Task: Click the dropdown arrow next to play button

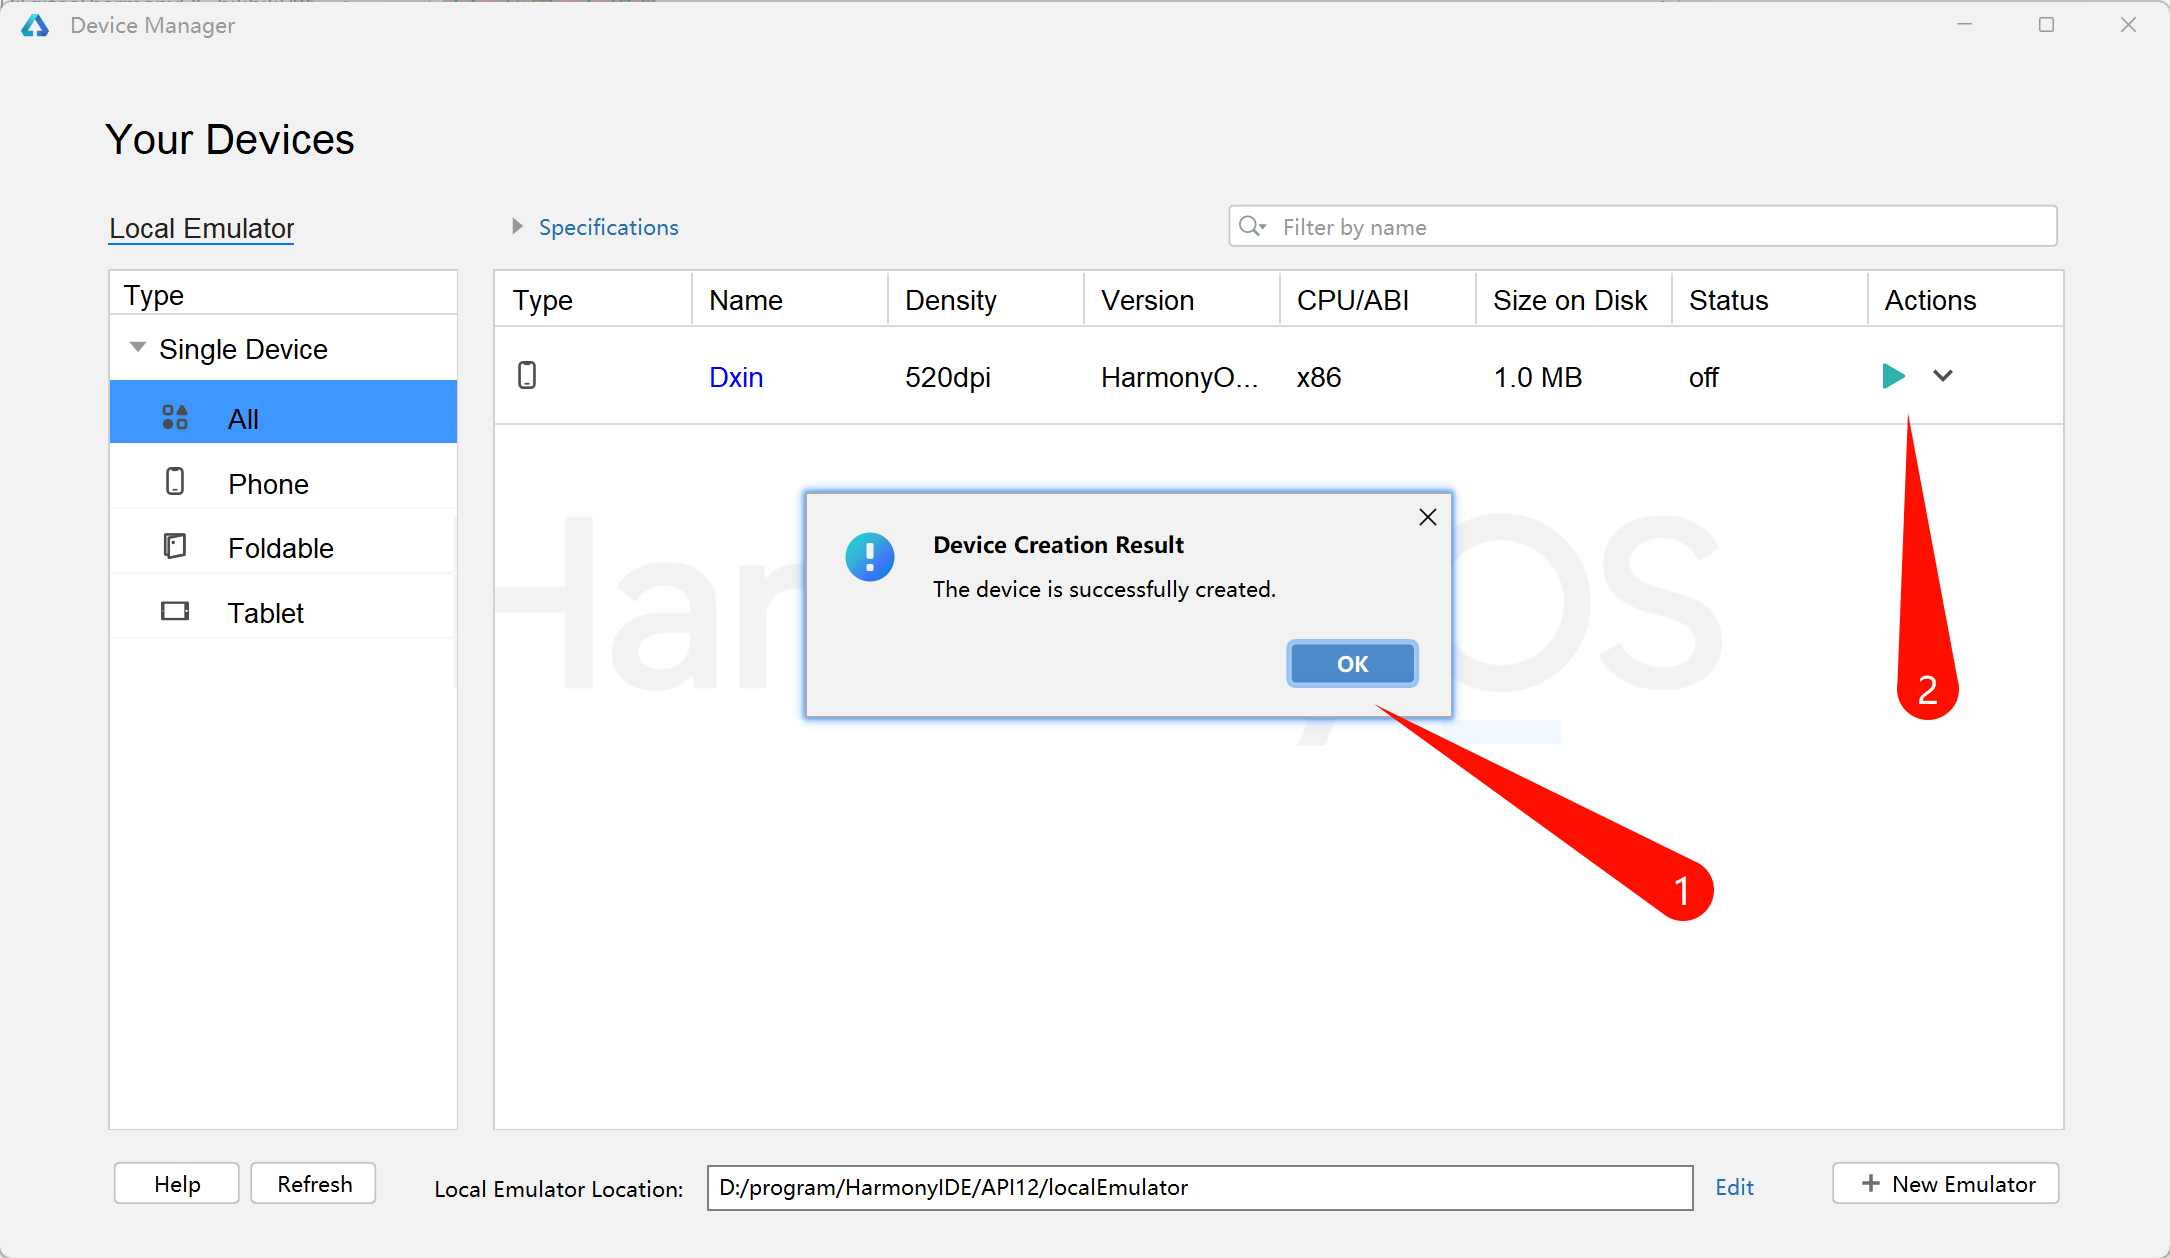Action: click(1942, 376)
